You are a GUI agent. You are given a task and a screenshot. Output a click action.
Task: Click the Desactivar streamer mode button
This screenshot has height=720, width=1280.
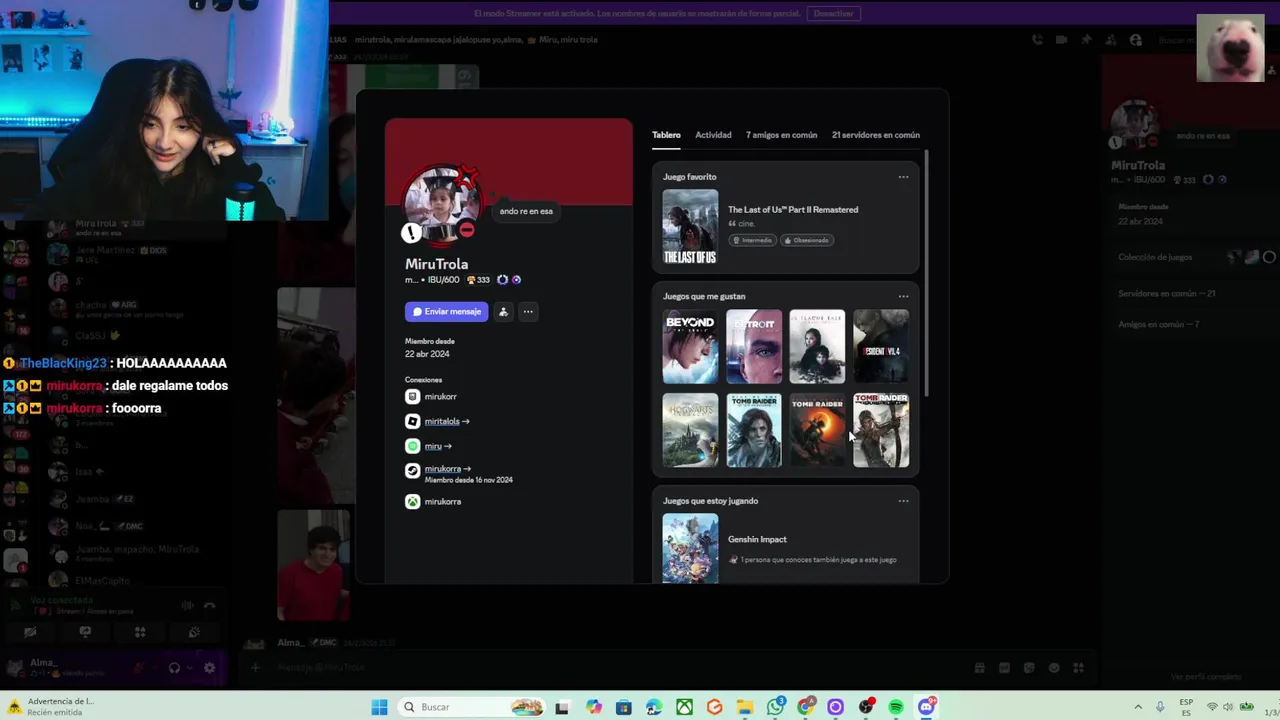(833, 14)
